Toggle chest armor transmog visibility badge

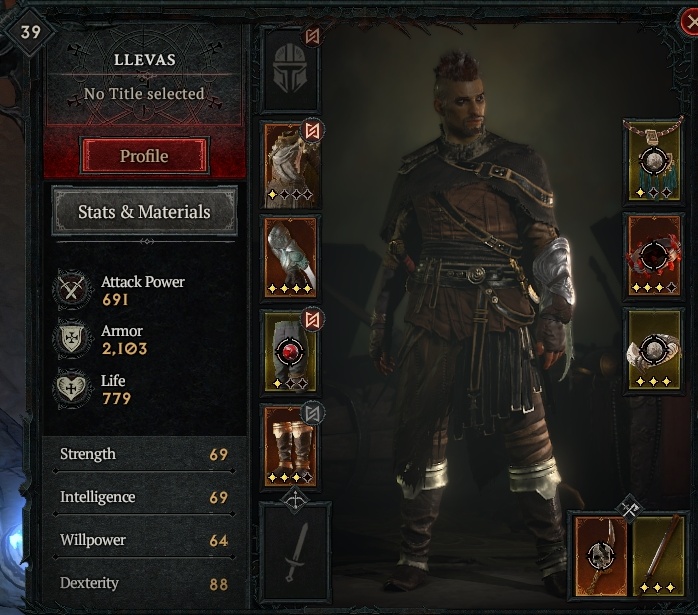(x=312, y=130)
